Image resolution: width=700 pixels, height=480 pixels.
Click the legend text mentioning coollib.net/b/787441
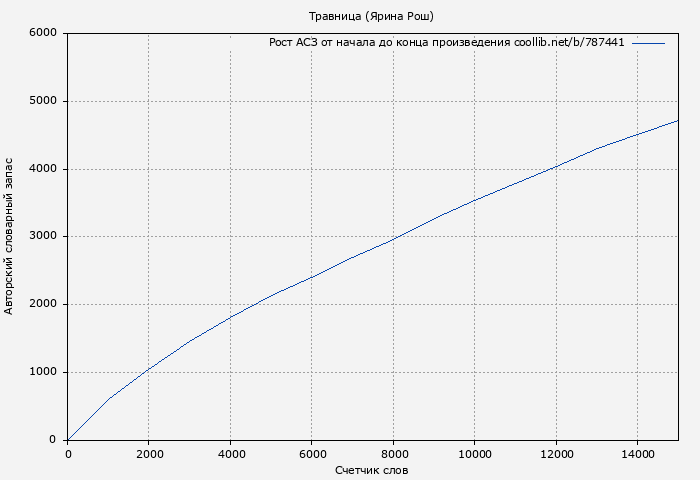pos(447,43)
